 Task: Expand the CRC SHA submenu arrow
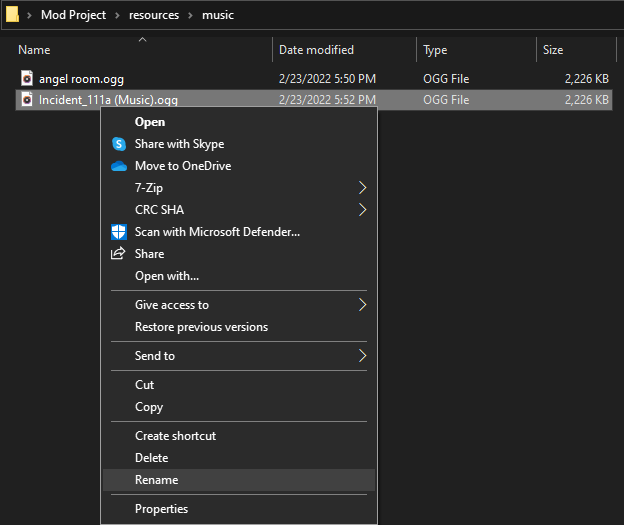[362, 210]
